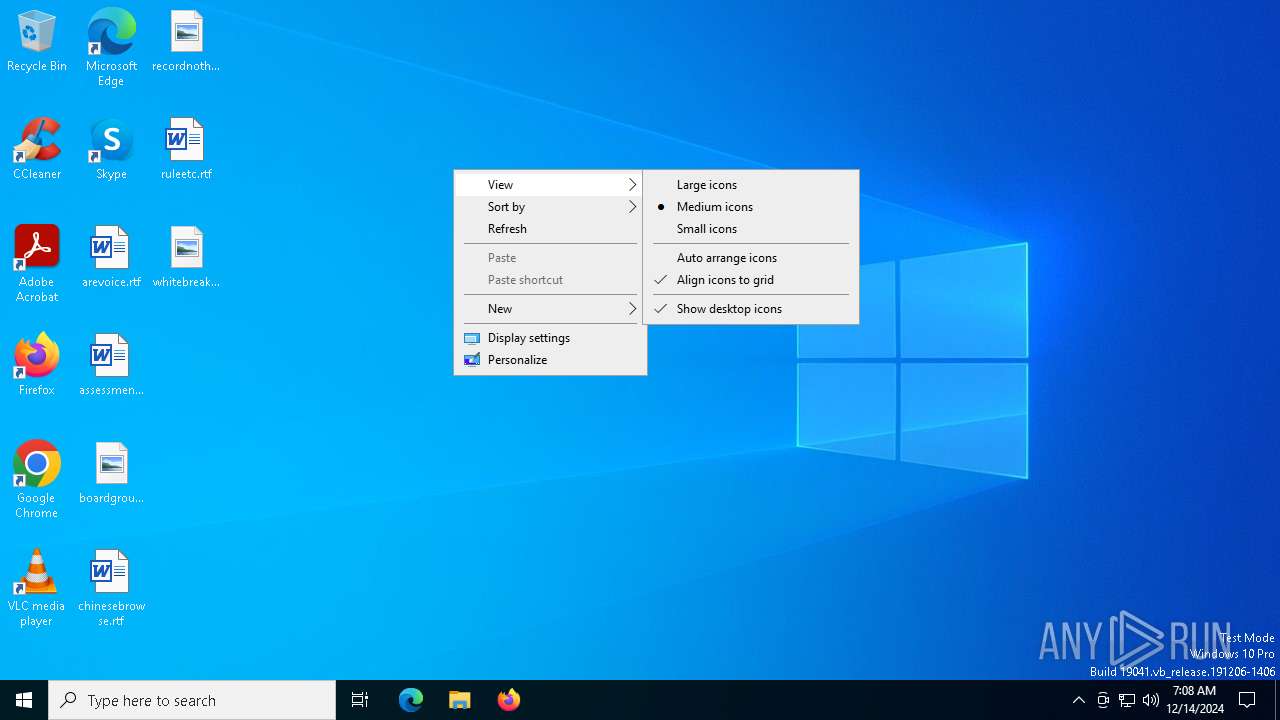This screenshot has height=720, width=1280.
Task: Choose Refresh in the context menu
Action: pyautogui.click(x=550, y=229)
